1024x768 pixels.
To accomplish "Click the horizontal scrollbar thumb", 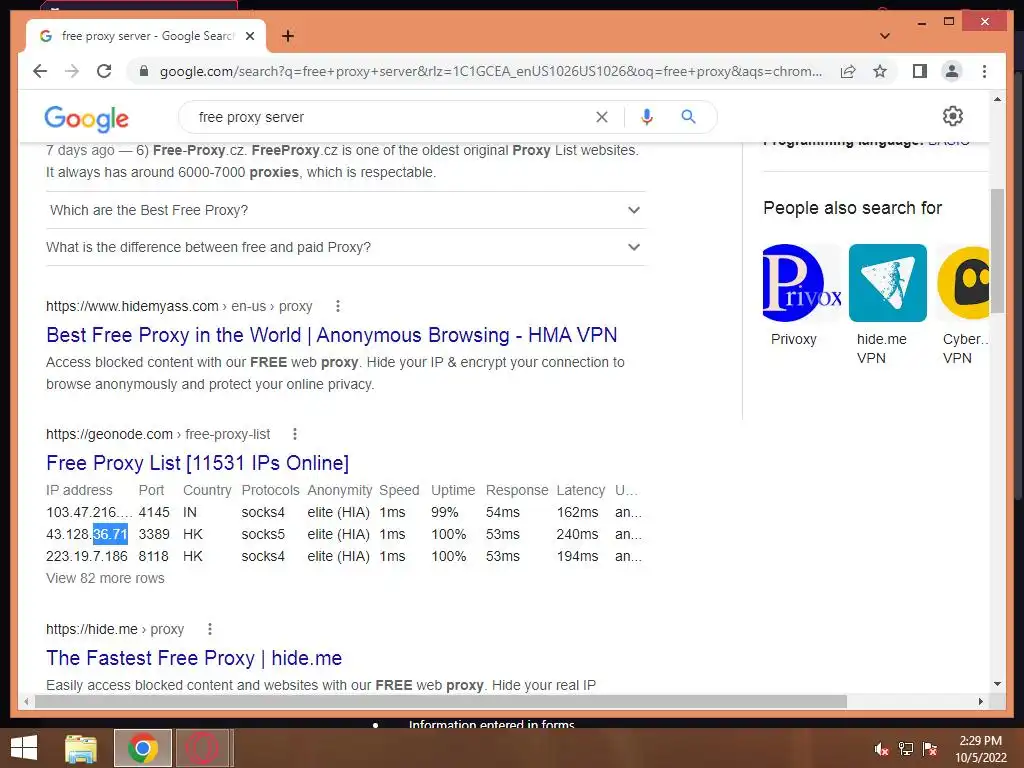I will (x=441, y=701).
